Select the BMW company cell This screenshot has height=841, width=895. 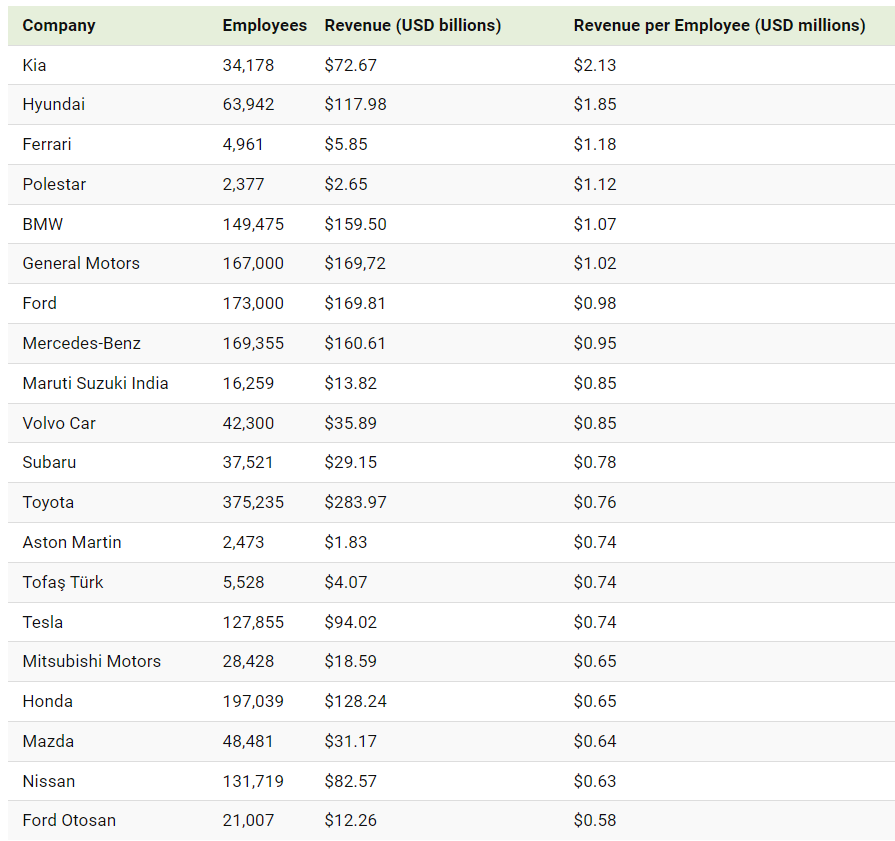tap(43, 224)
